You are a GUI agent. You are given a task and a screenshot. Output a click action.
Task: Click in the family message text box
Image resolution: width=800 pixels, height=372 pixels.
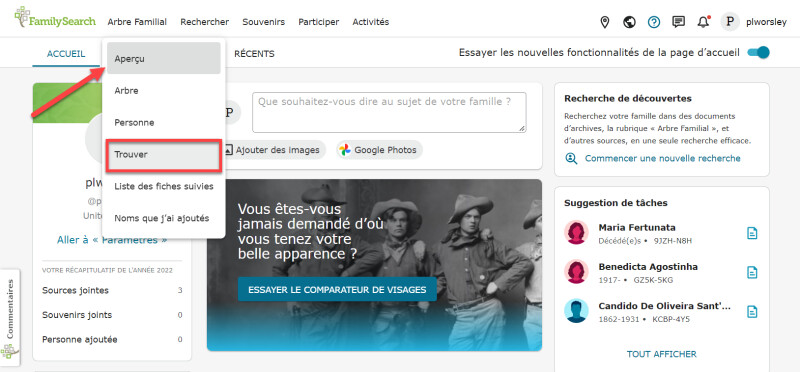389,112
